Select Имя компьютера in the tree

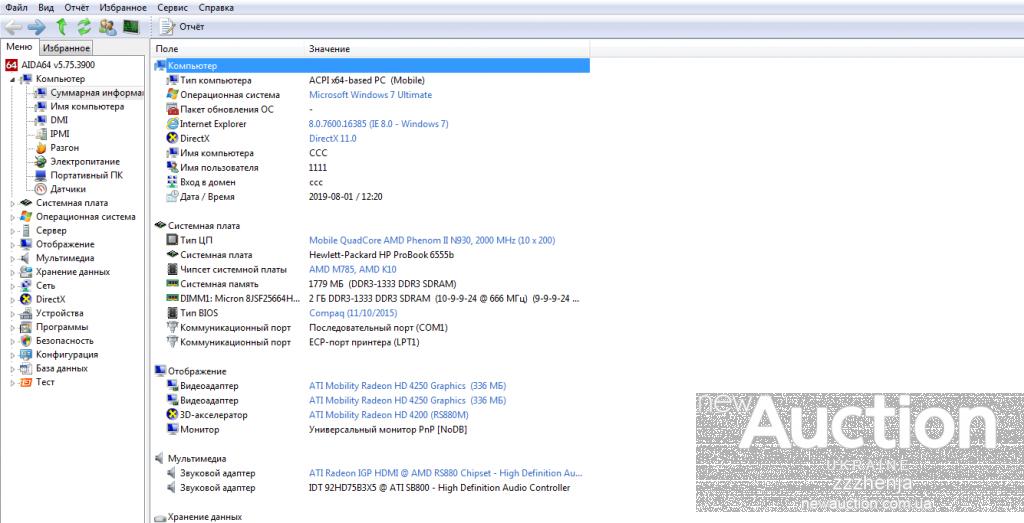[88, 106]
